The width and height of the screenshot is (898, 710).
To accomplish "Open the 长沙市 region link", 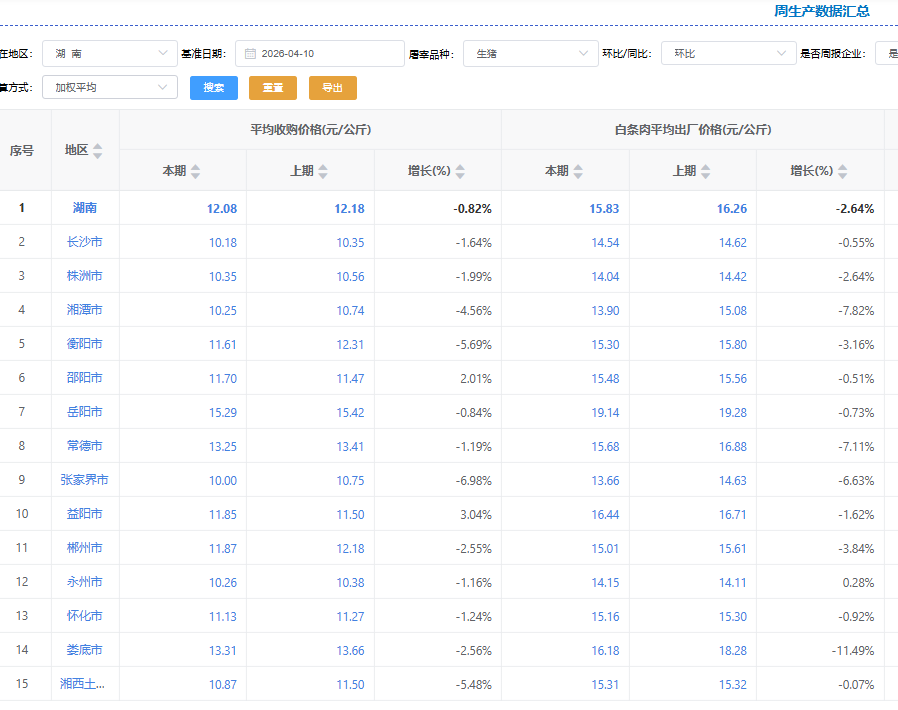I will (x=84, y=242).
